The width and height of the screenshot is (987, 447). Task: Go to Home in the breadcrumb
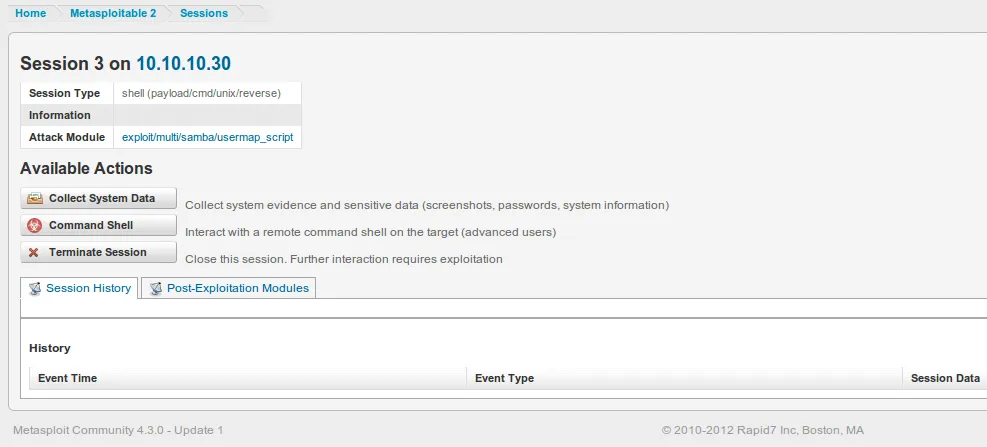click(31, 13)
